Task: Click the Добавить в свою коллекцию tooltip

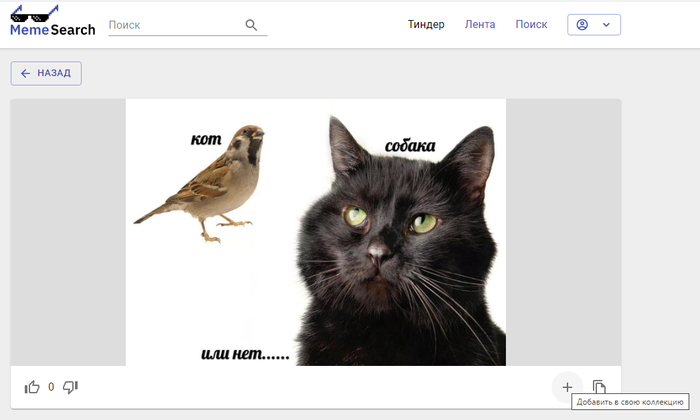Action: 630,403
